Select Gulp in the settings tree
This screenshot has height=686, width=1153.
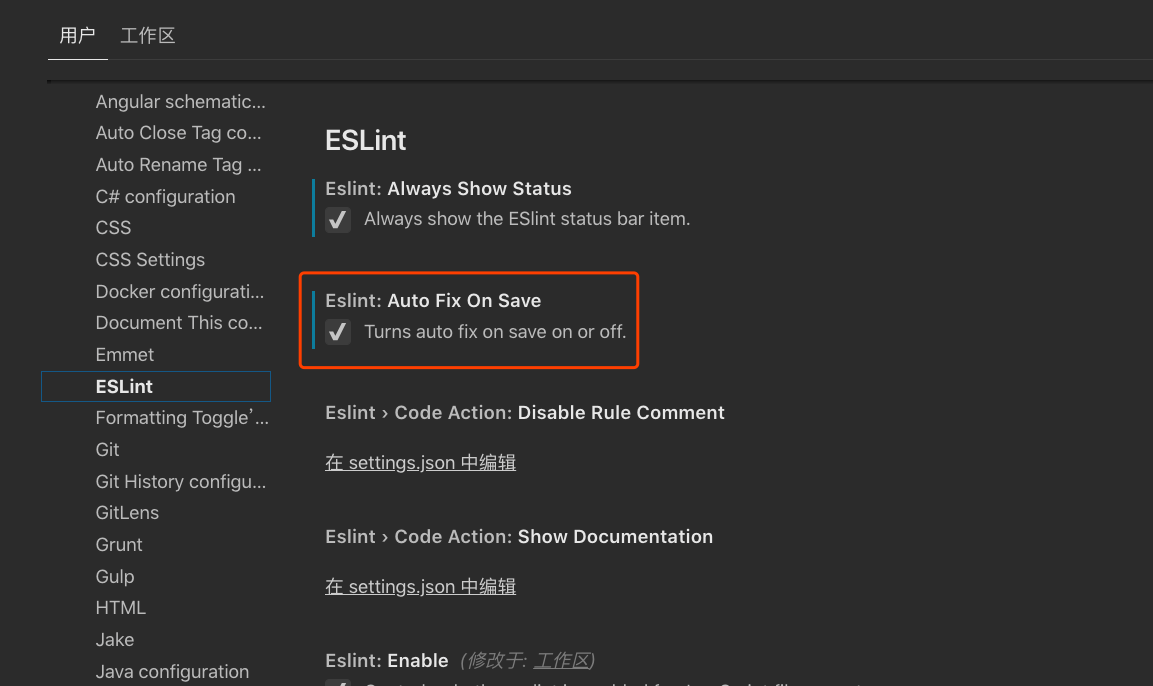click(115, 576)
